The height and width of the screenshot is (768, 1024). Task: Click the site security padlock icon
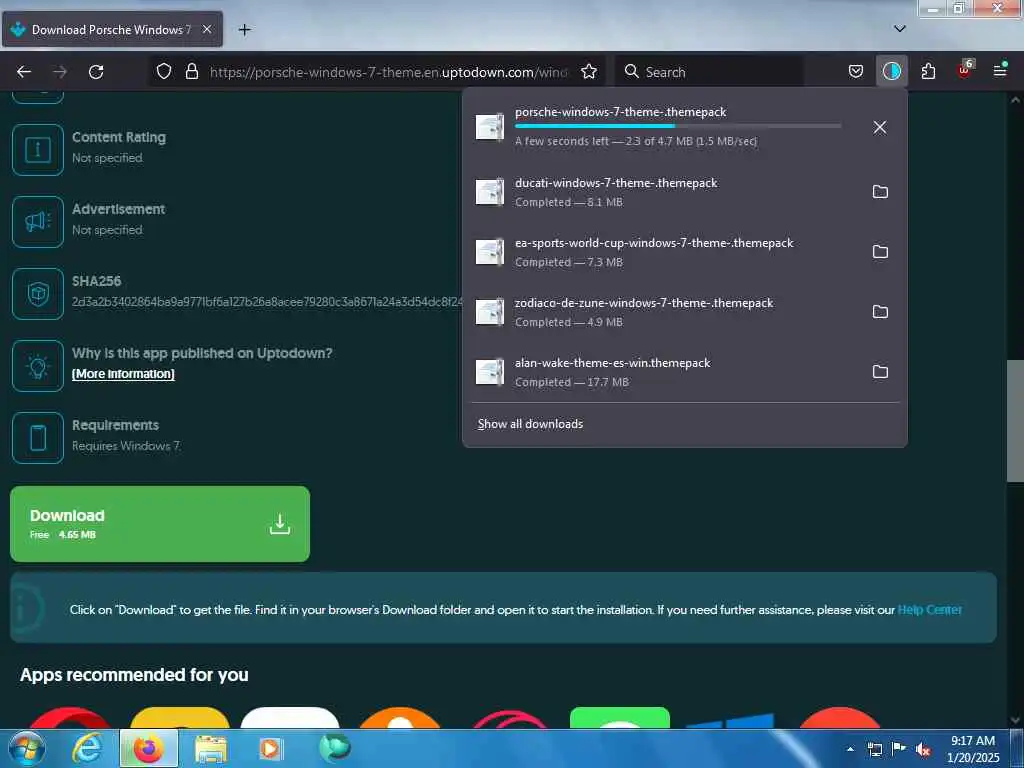pyautogui.click(x=191, y=71)
